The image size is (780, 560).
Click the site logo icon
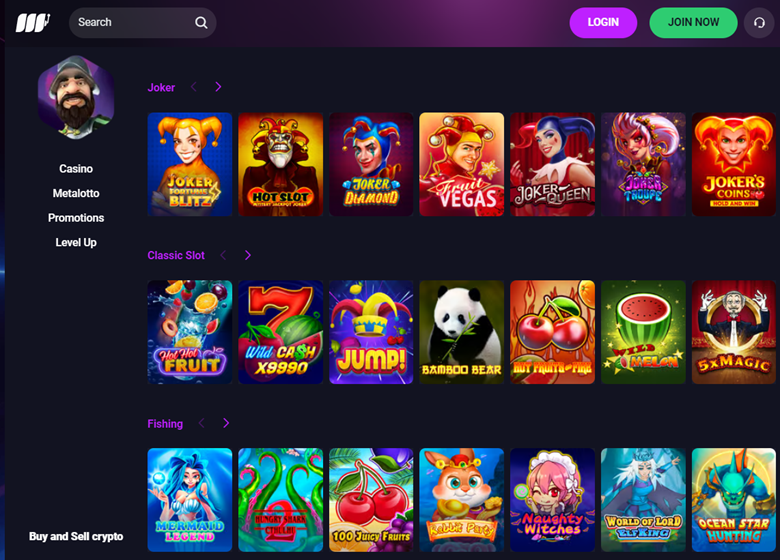click(33, 23)
